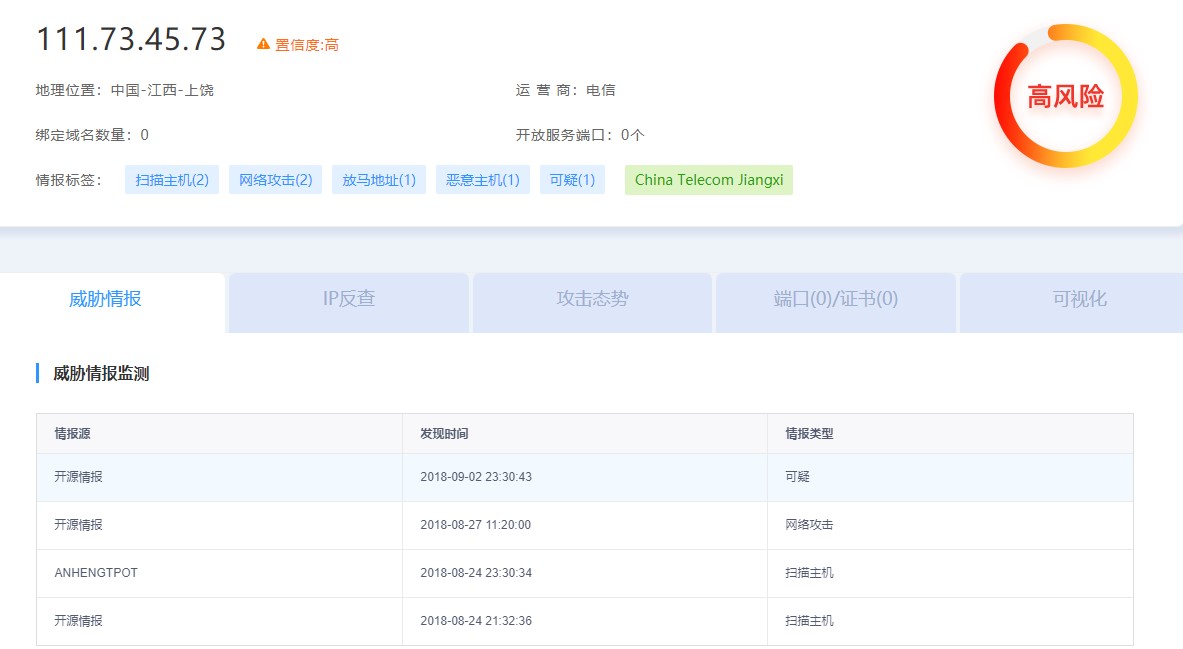This screenshot has width=1183, height=649.
Task: Click 扫描主机 in the 21:32:36 row
Action: coord(810,620)
